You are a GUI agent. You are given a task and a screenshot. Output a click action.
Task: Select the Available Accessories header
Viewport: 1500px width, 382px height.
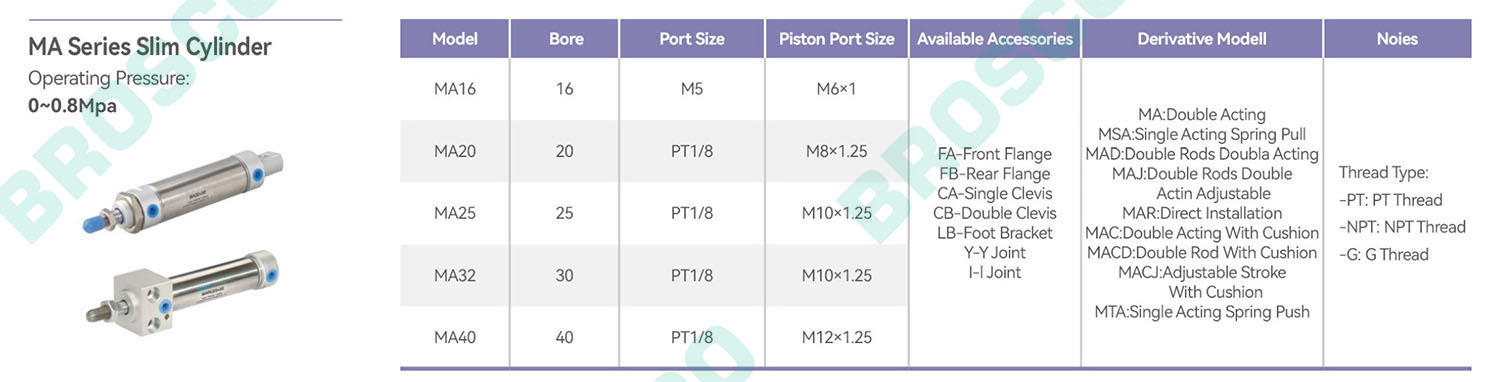pos(995,39)
